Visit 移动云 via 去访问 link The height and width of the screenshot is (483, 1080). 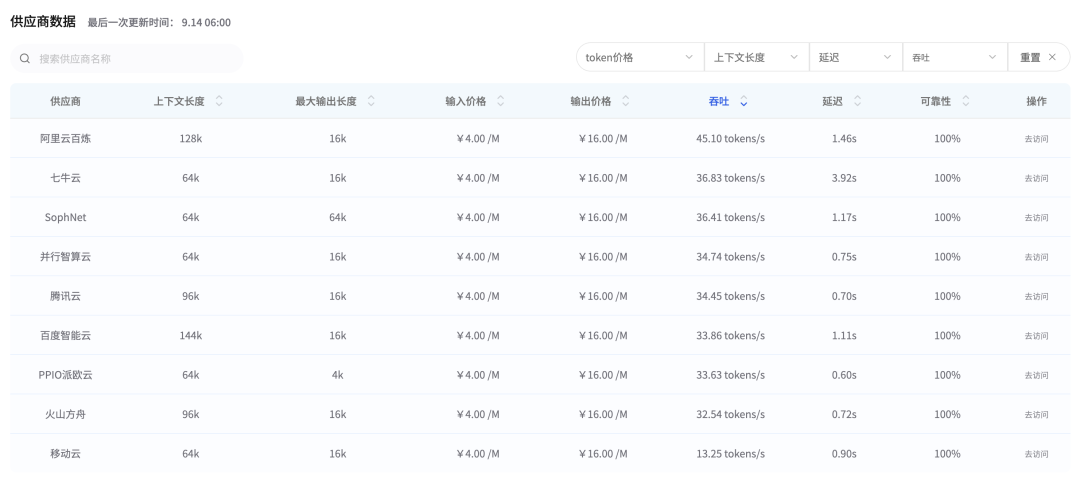1036,454
